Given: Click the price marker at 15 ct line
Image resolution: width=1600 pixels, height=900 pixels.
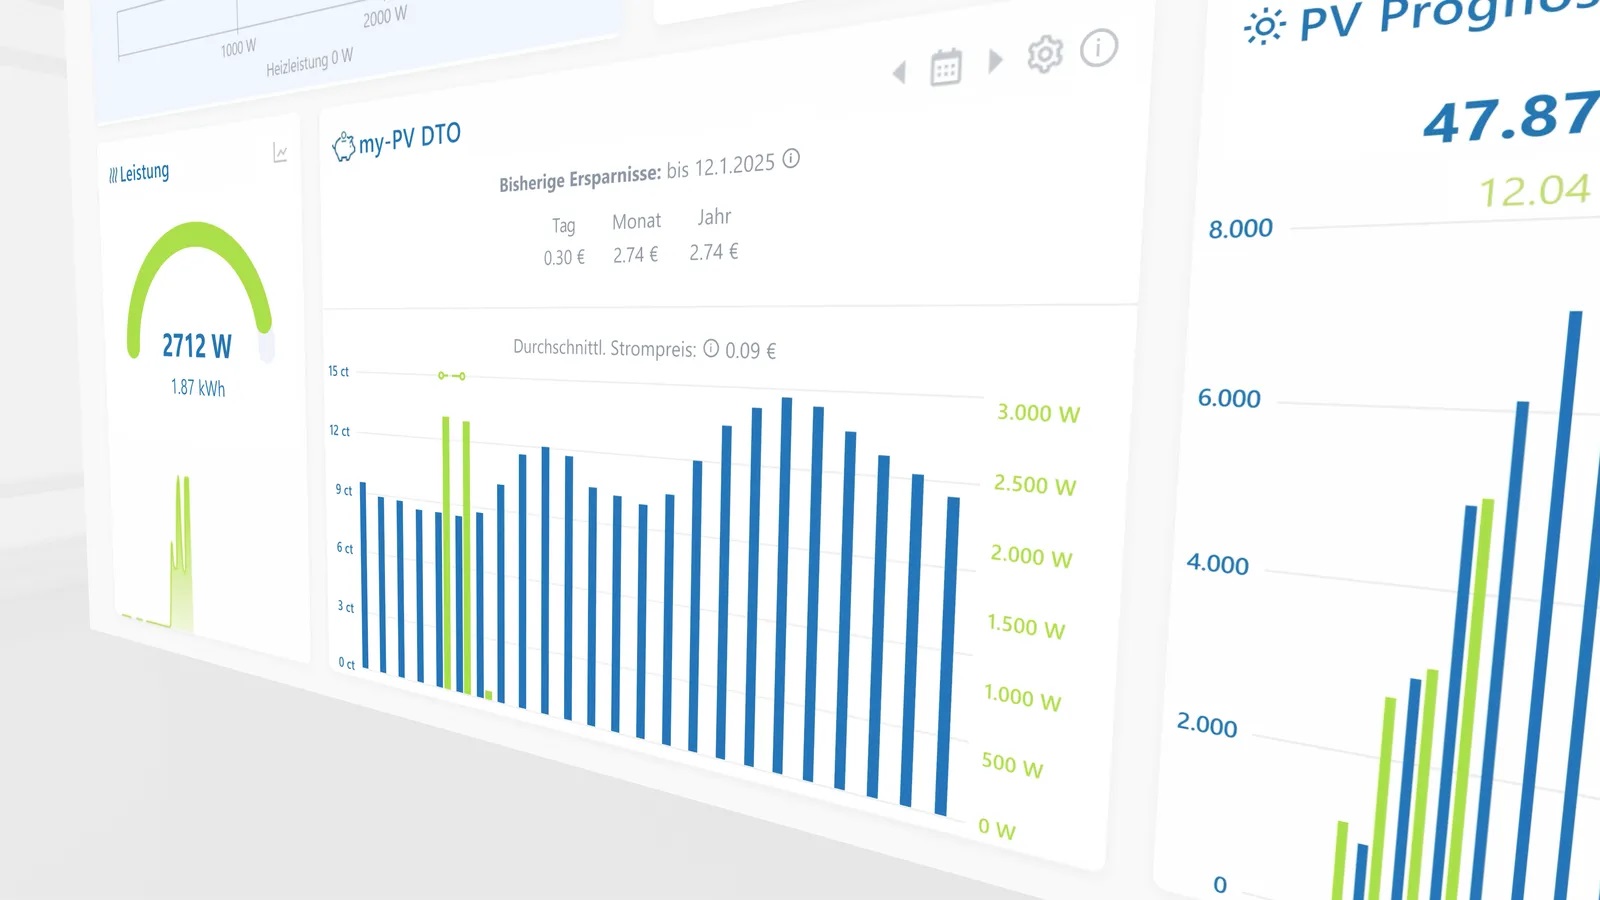Looking at the screenshot, I should coord(452,376).
